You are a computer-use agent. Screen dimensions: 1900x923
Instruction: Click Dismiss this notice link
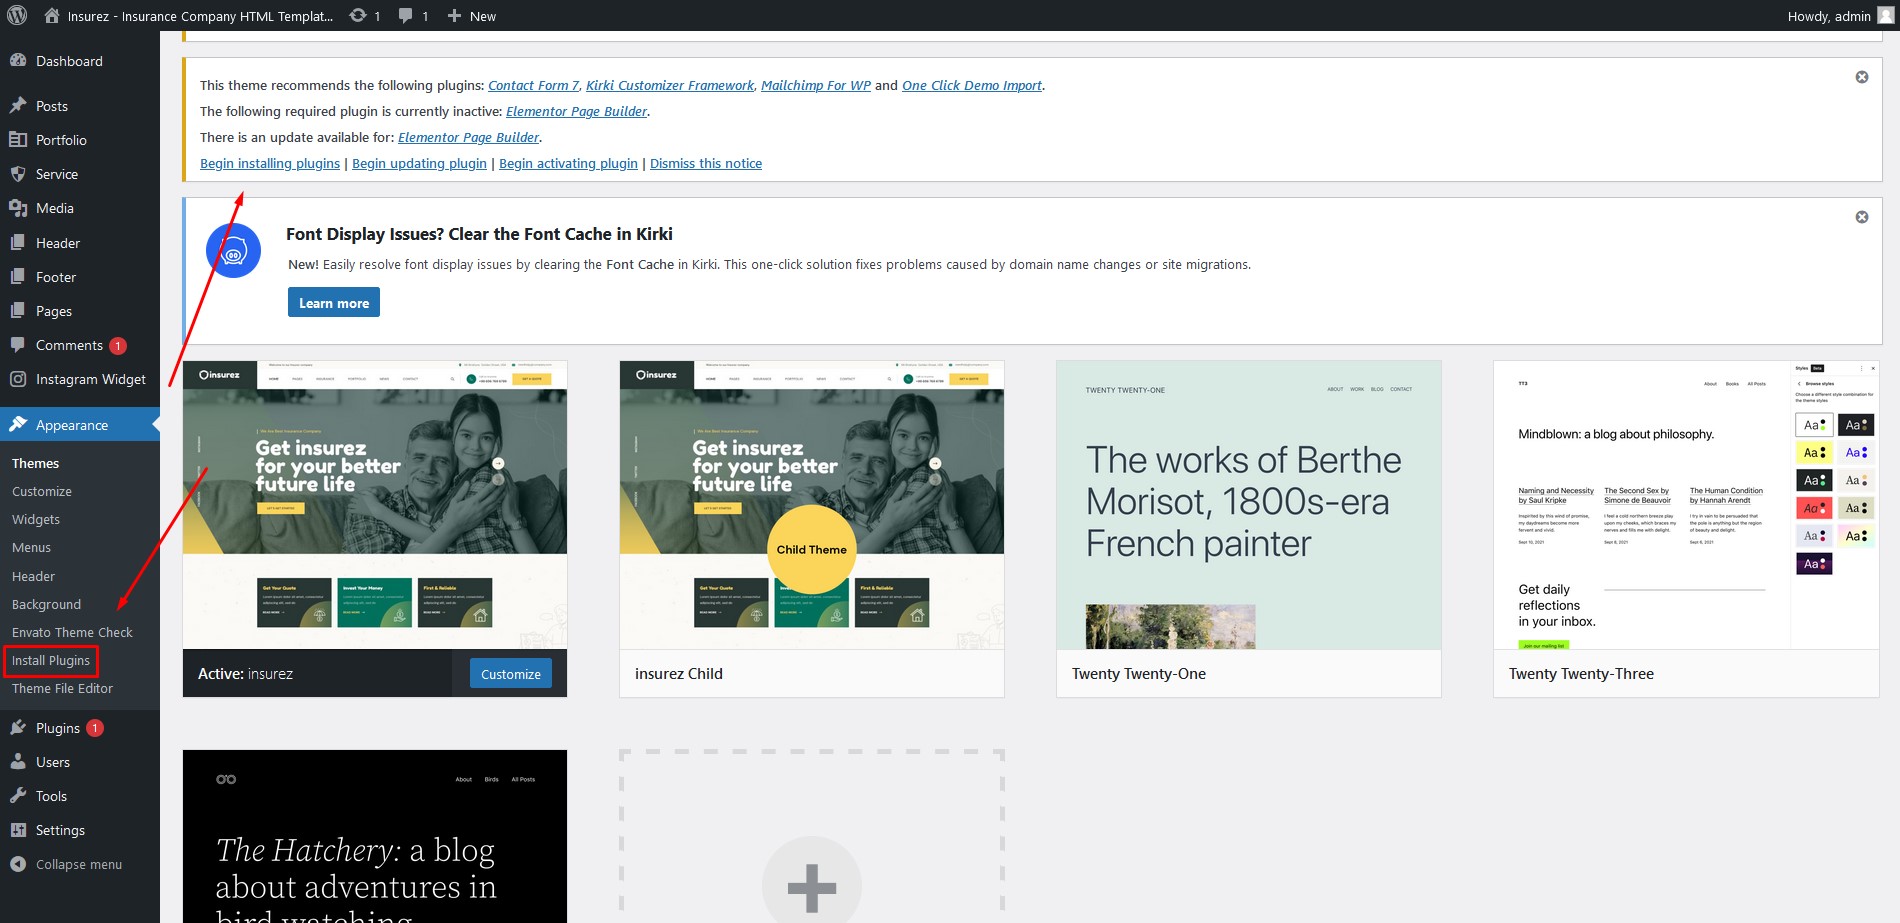[x=706, y=163]
